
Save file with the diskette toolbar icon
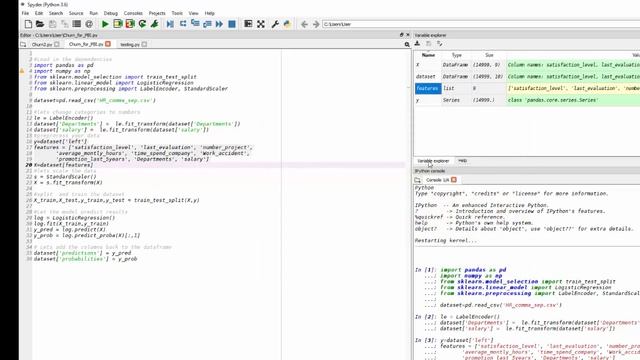(x=53, y=24)
